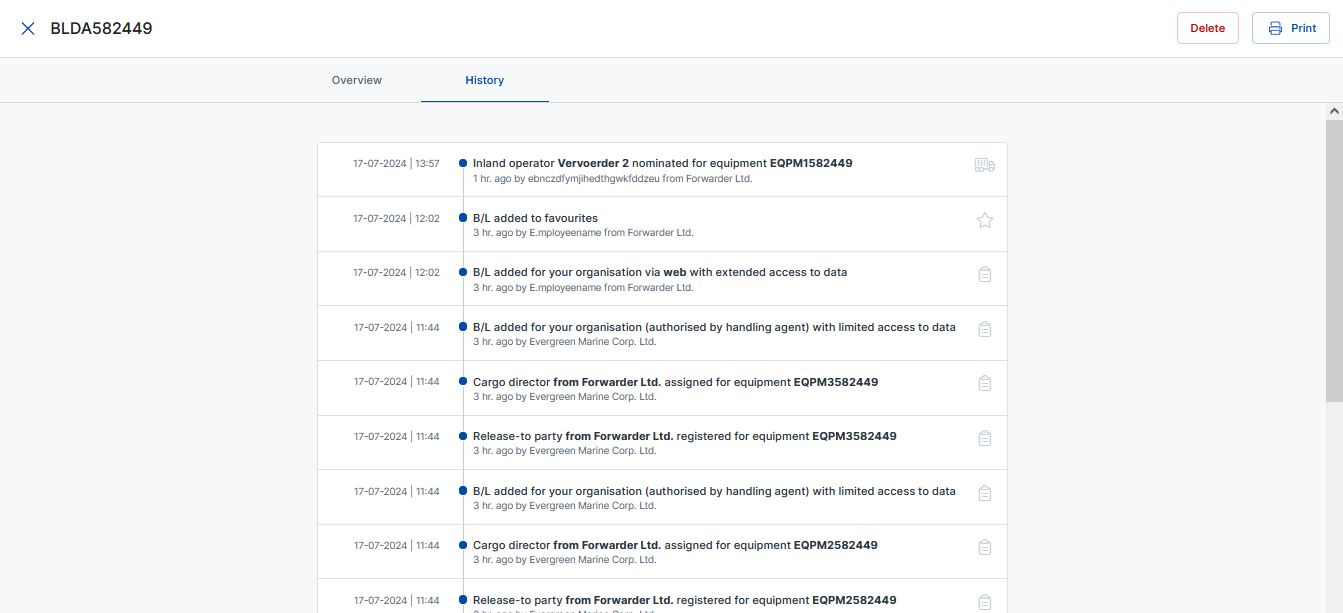Click the clipboard icon beside release-to party EQPM3582449

[x=984, y=438]
